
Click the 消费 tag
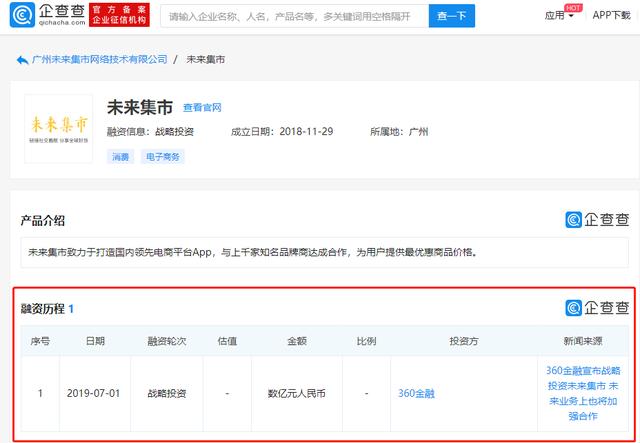click(x=120, y=157)
